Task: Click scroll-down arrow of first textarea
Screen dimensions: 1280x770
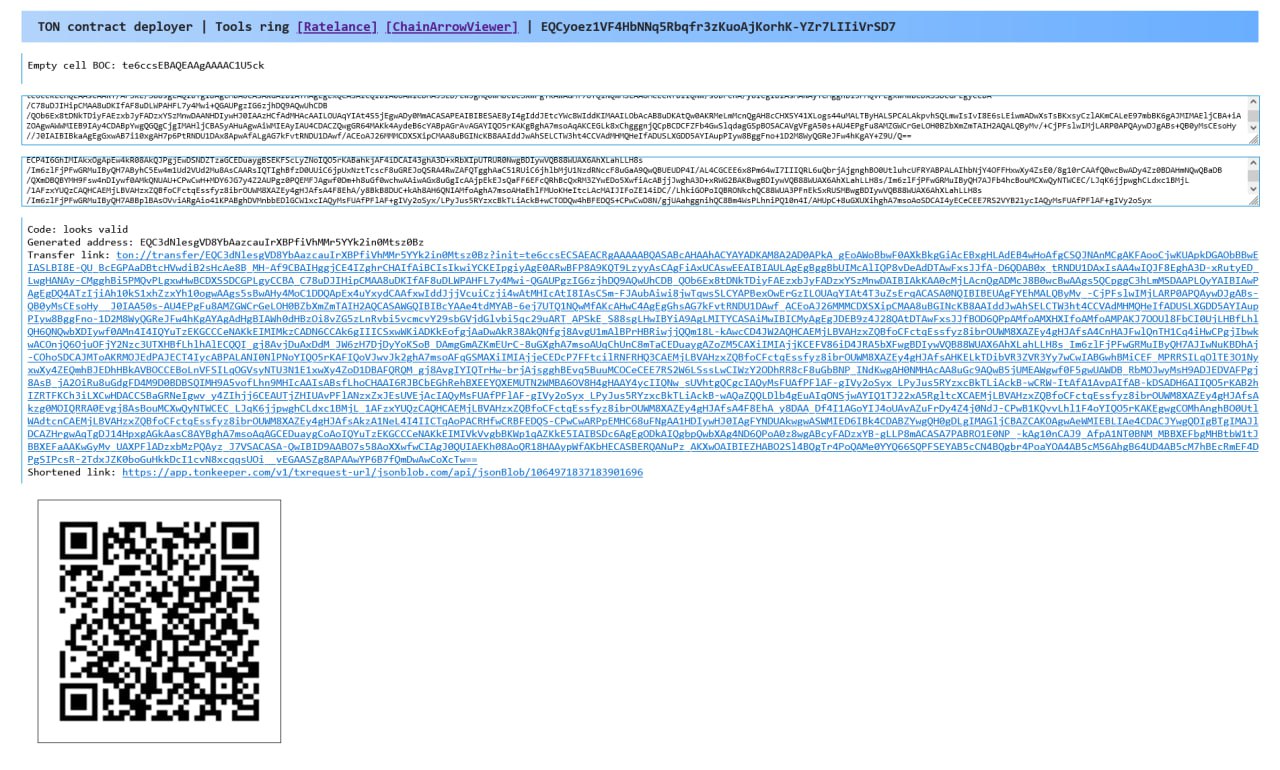Action: 1253,128
